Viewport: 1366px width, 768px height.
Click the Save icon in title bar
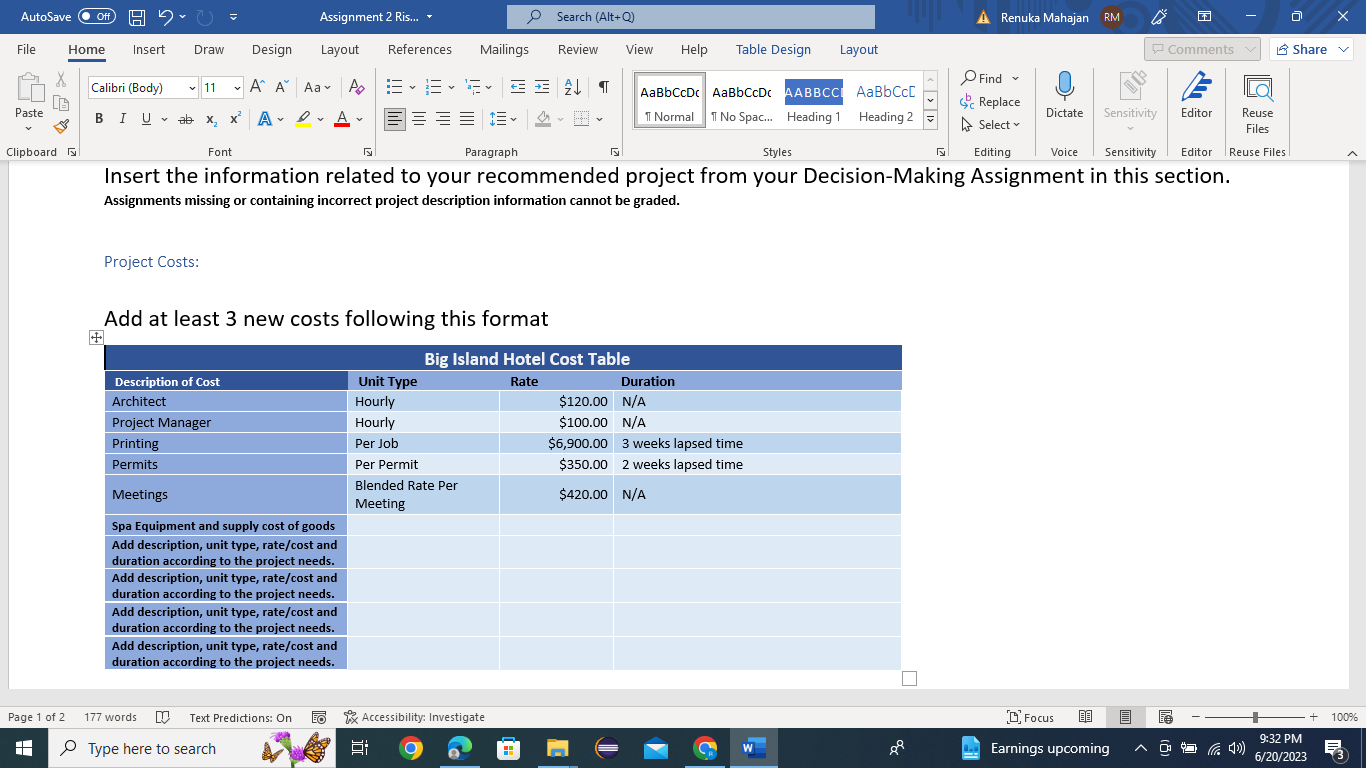tap(138, 17)
